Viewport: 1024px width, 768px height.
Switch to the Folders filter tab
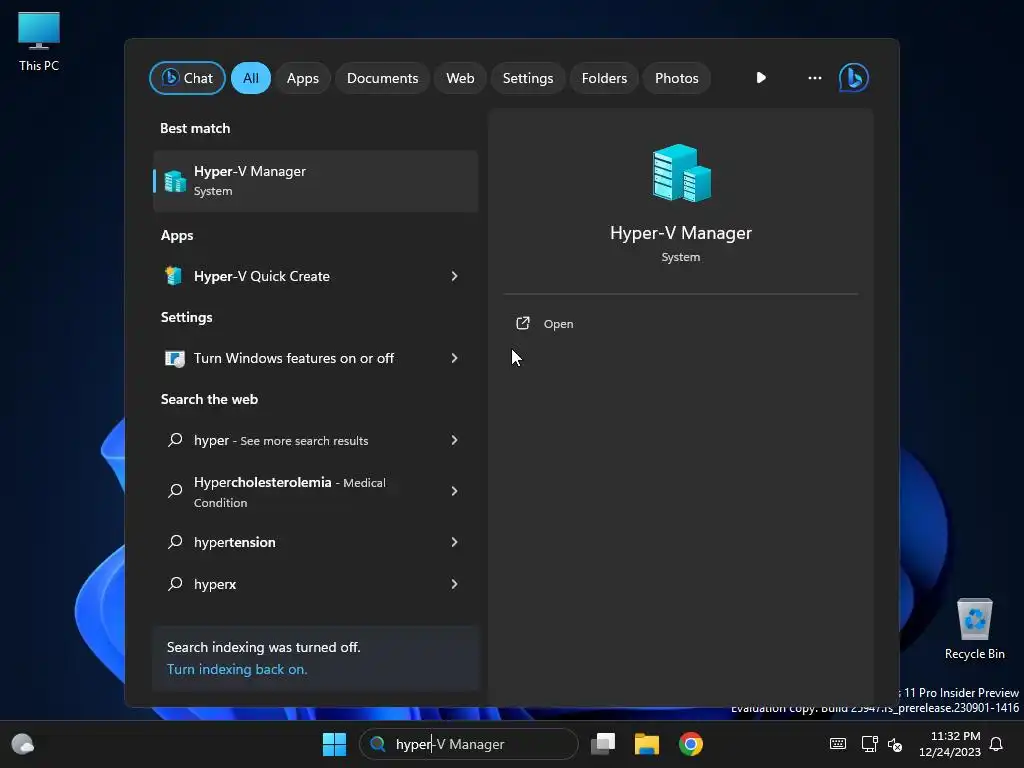[604, 78]
